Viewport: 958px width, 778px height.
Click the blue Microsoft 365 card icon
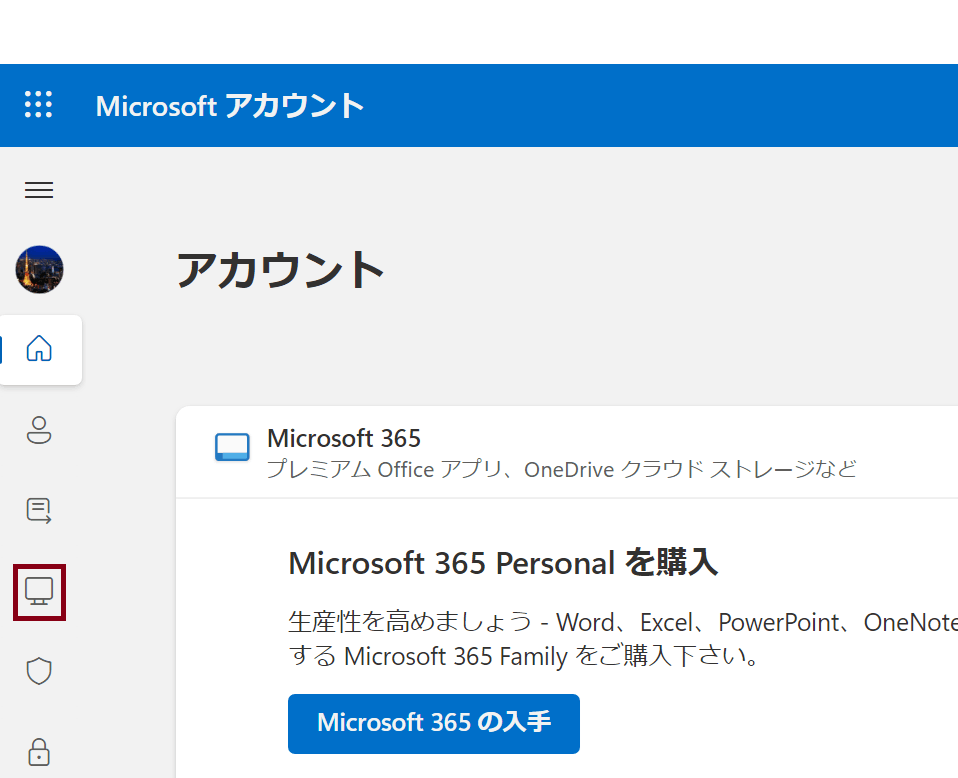tap(232, 447)
